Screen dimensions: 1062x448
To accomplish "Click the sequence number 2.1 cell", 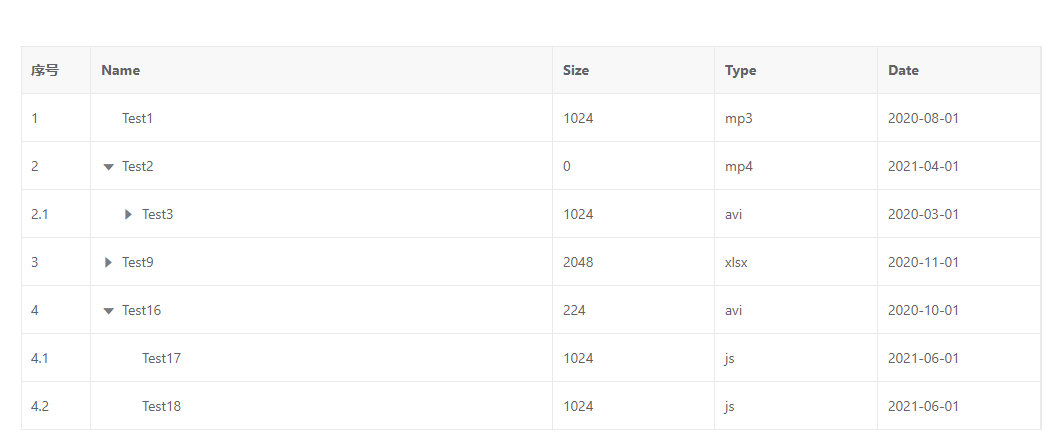I will (x=40, y=214).
